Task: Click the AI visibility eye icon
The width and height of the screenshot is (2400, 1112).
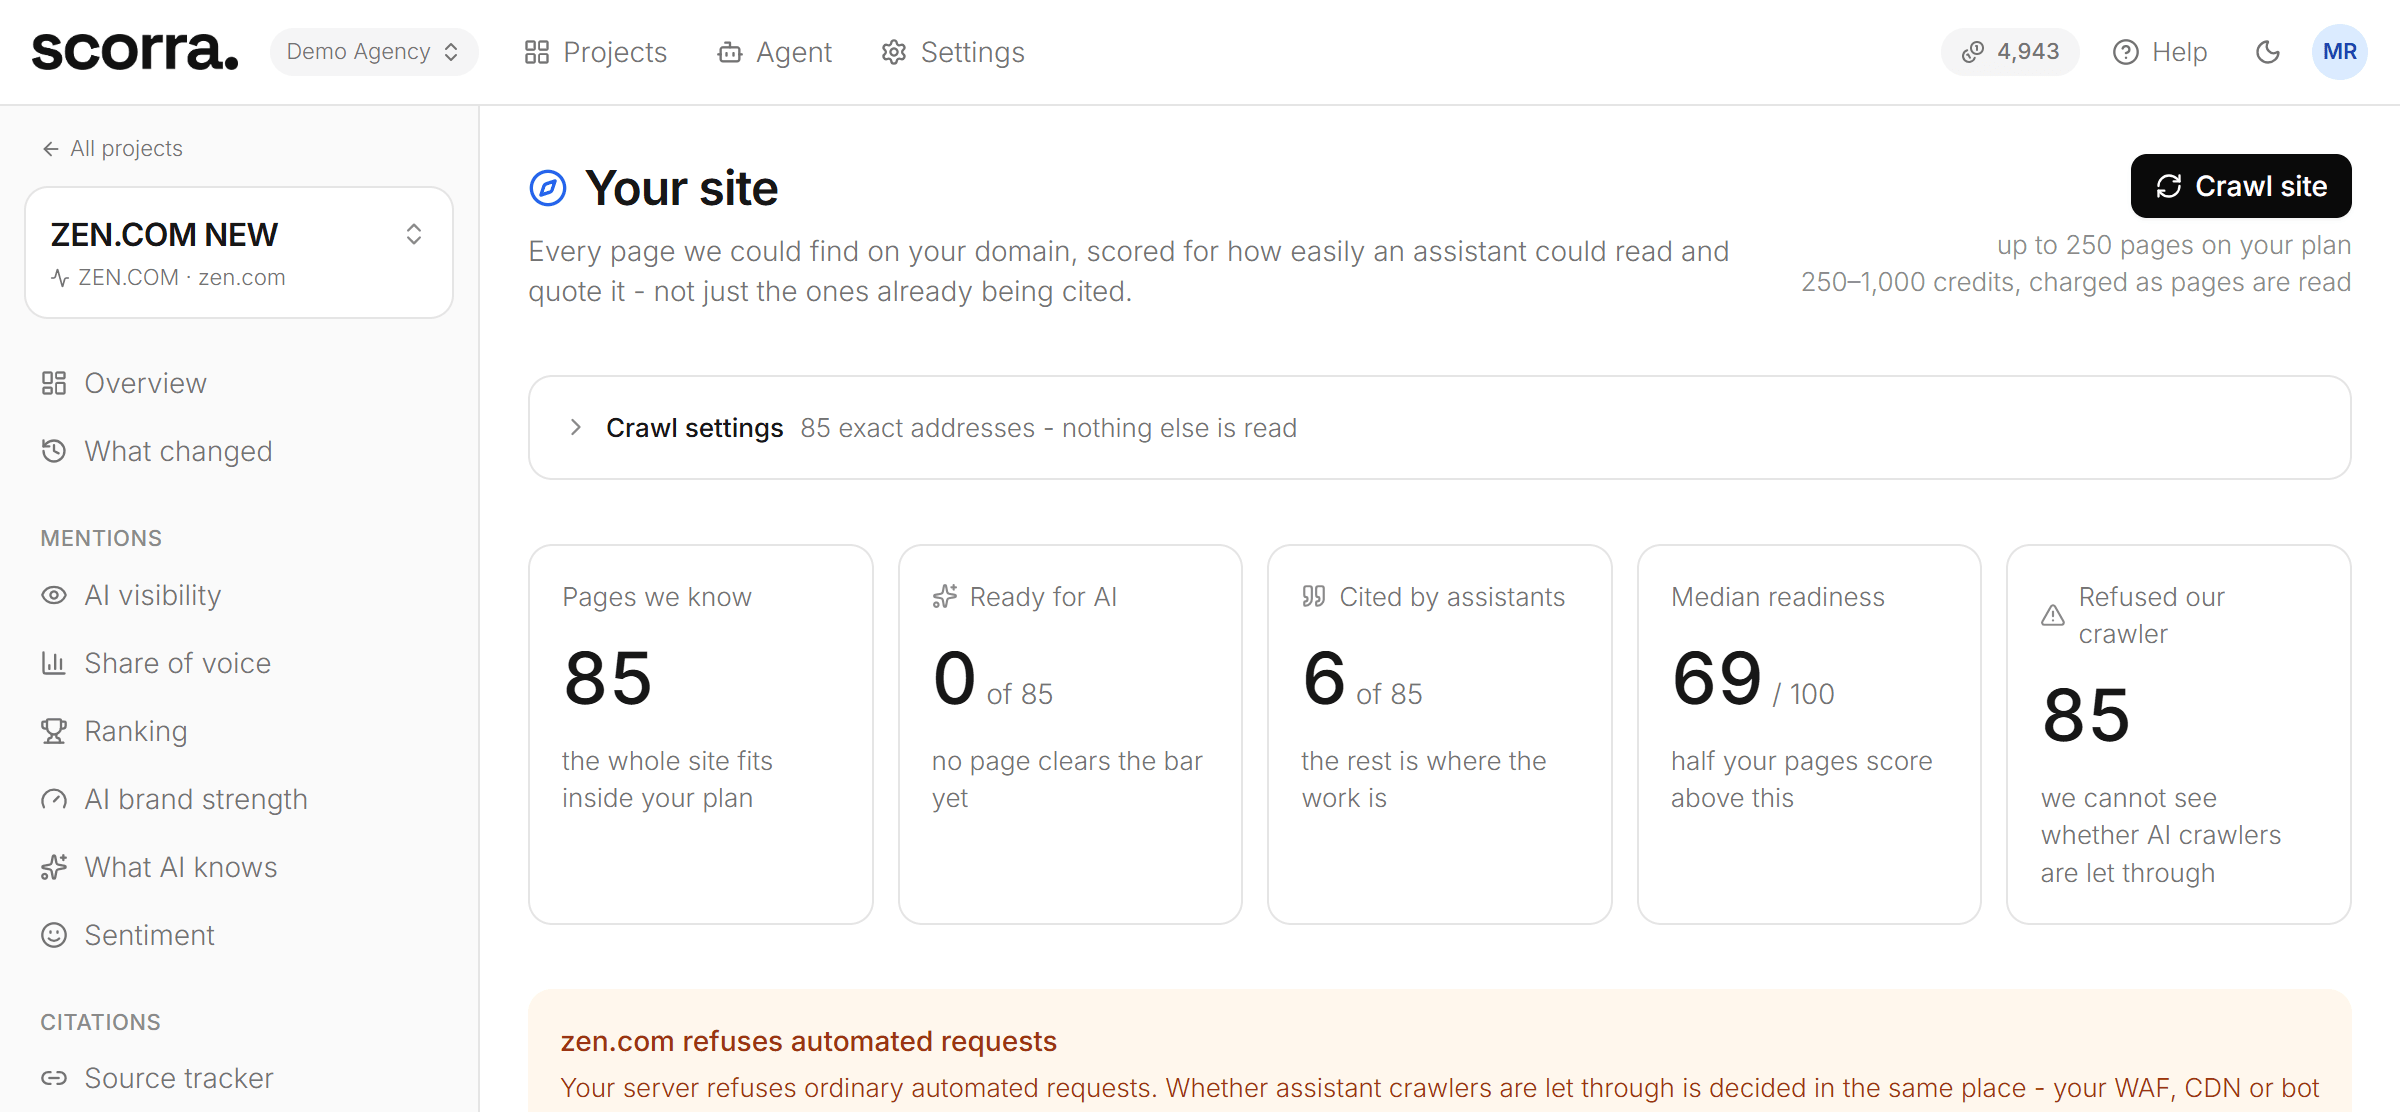Action: [54, 595]
